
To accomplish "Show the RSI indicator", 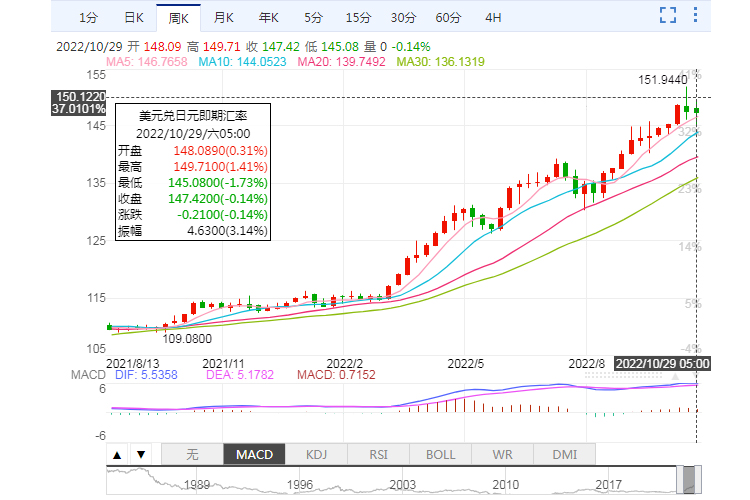I will point(378,455).
